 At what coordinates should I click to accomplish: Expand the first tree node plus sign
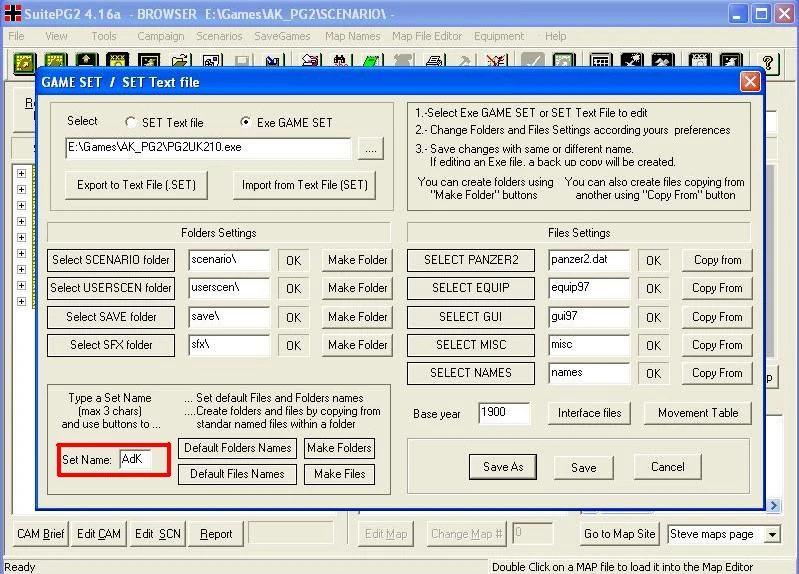click(21, 173)
